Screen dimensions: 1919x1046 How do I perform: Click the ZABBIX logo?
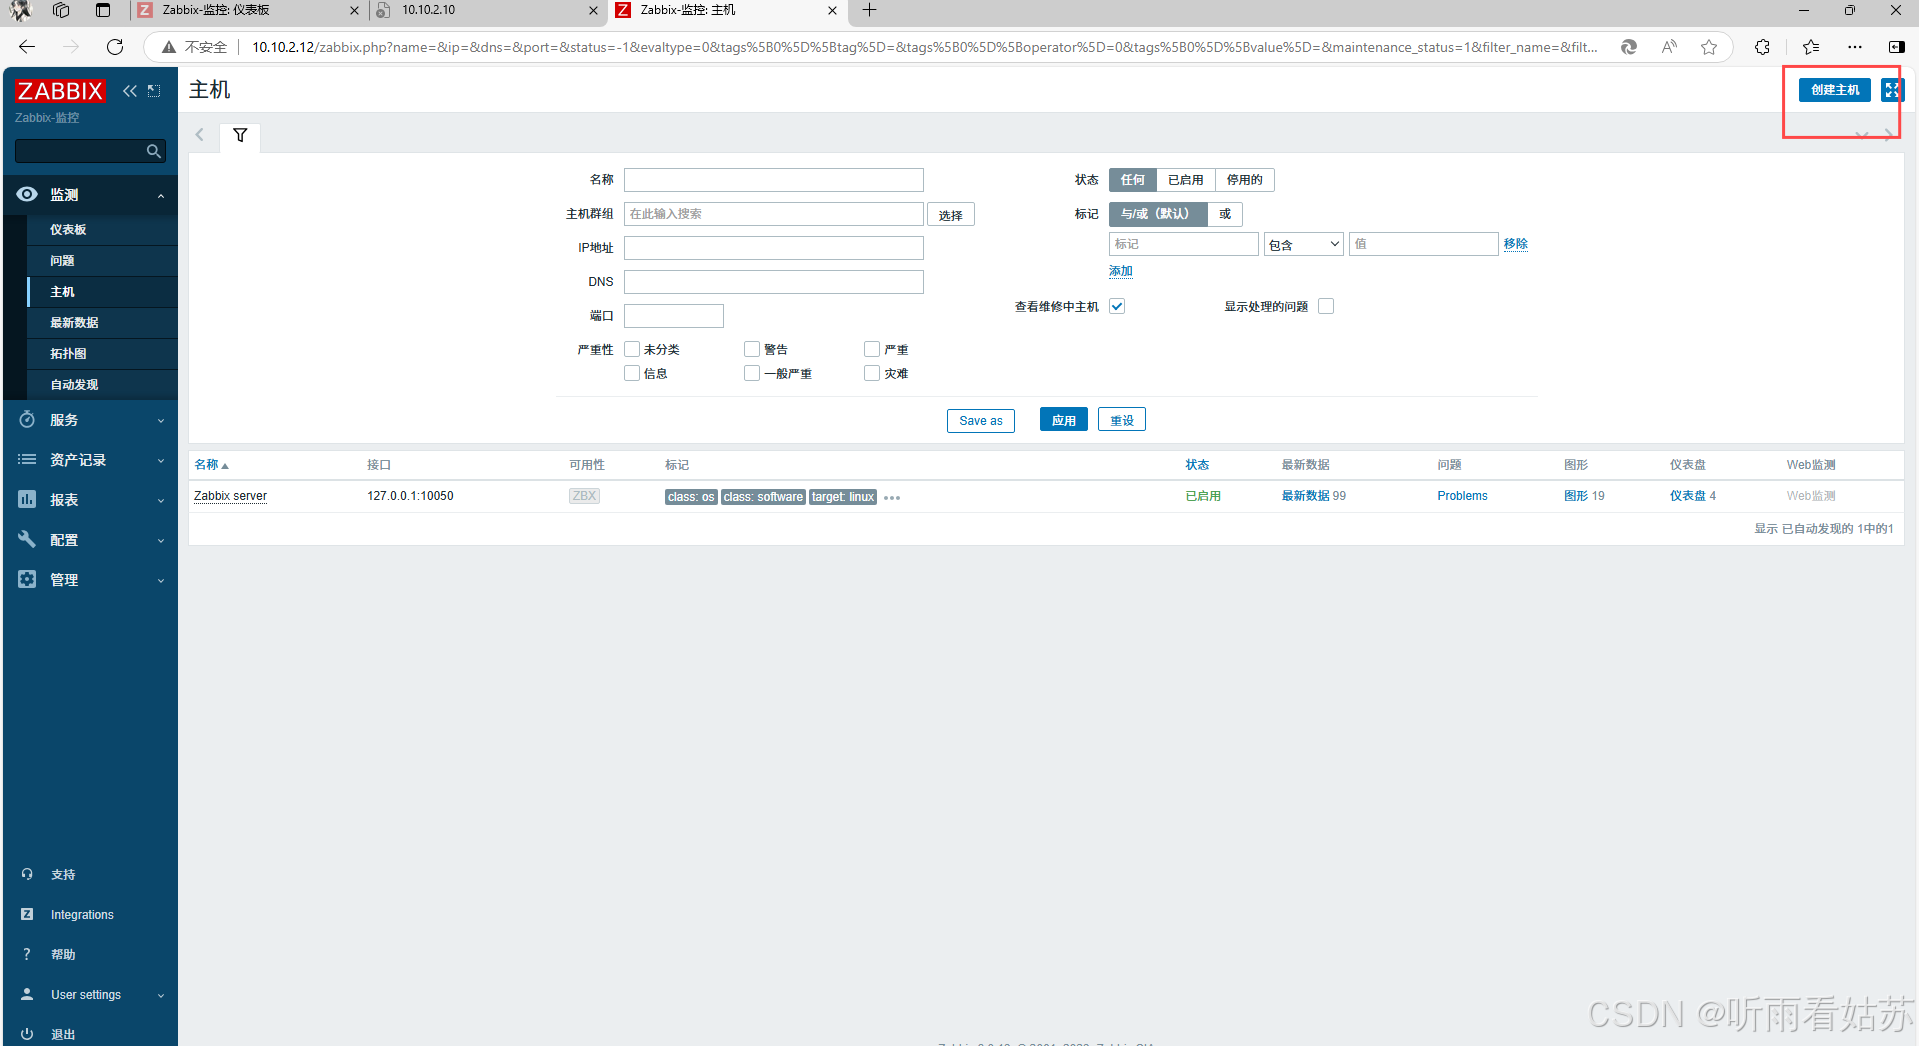[60, 91]
